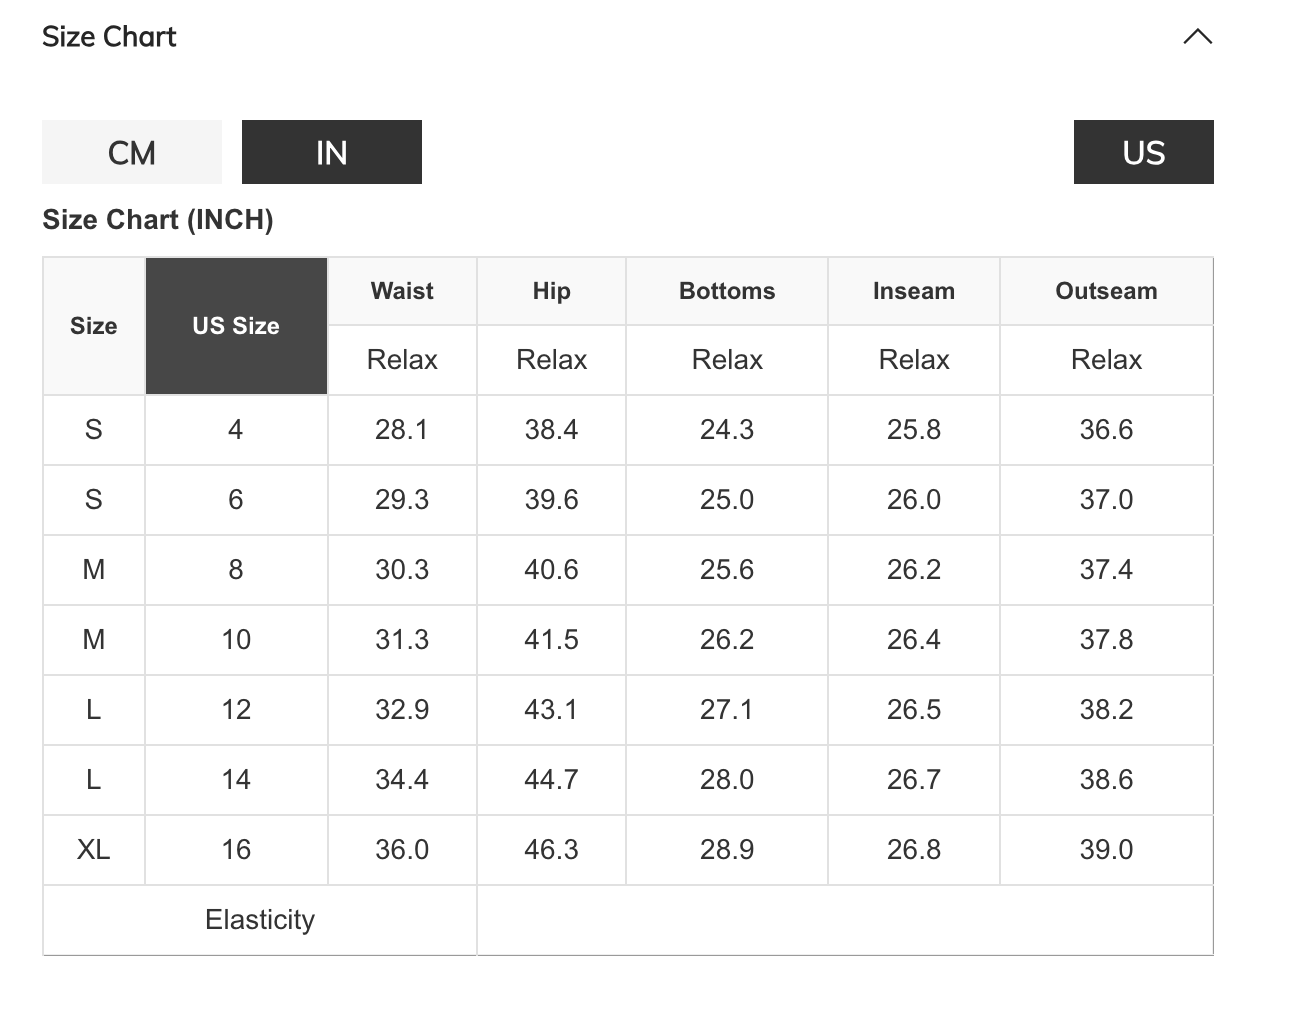Select the US Size column header
This screenshot has height=1010, width=1294.
[x=236, y=326]
